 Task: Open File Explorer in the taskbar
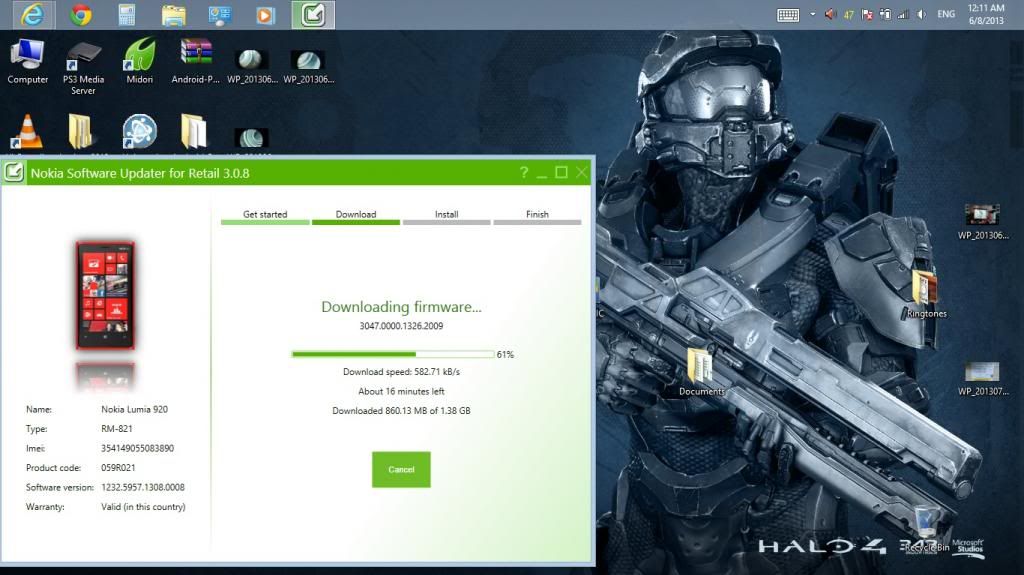click(x=173, y=15)
